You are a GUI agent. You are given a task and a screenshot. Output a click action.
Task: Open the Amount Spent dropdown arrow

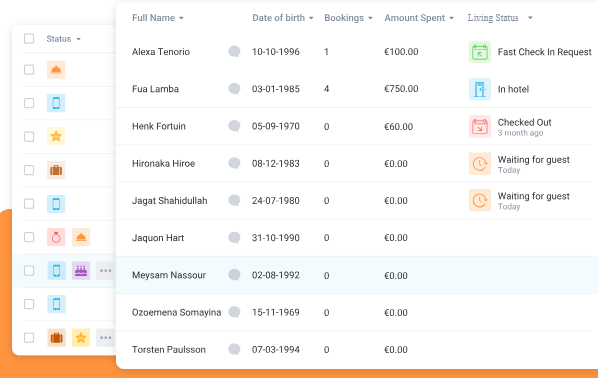[452, 18]
